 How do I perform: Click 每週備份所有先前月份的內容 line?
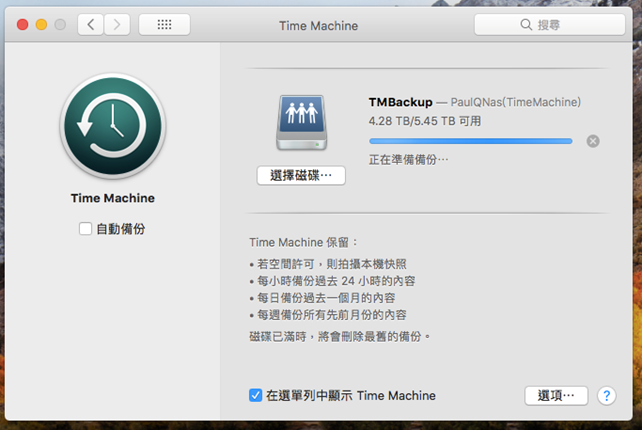pos(328,315)
